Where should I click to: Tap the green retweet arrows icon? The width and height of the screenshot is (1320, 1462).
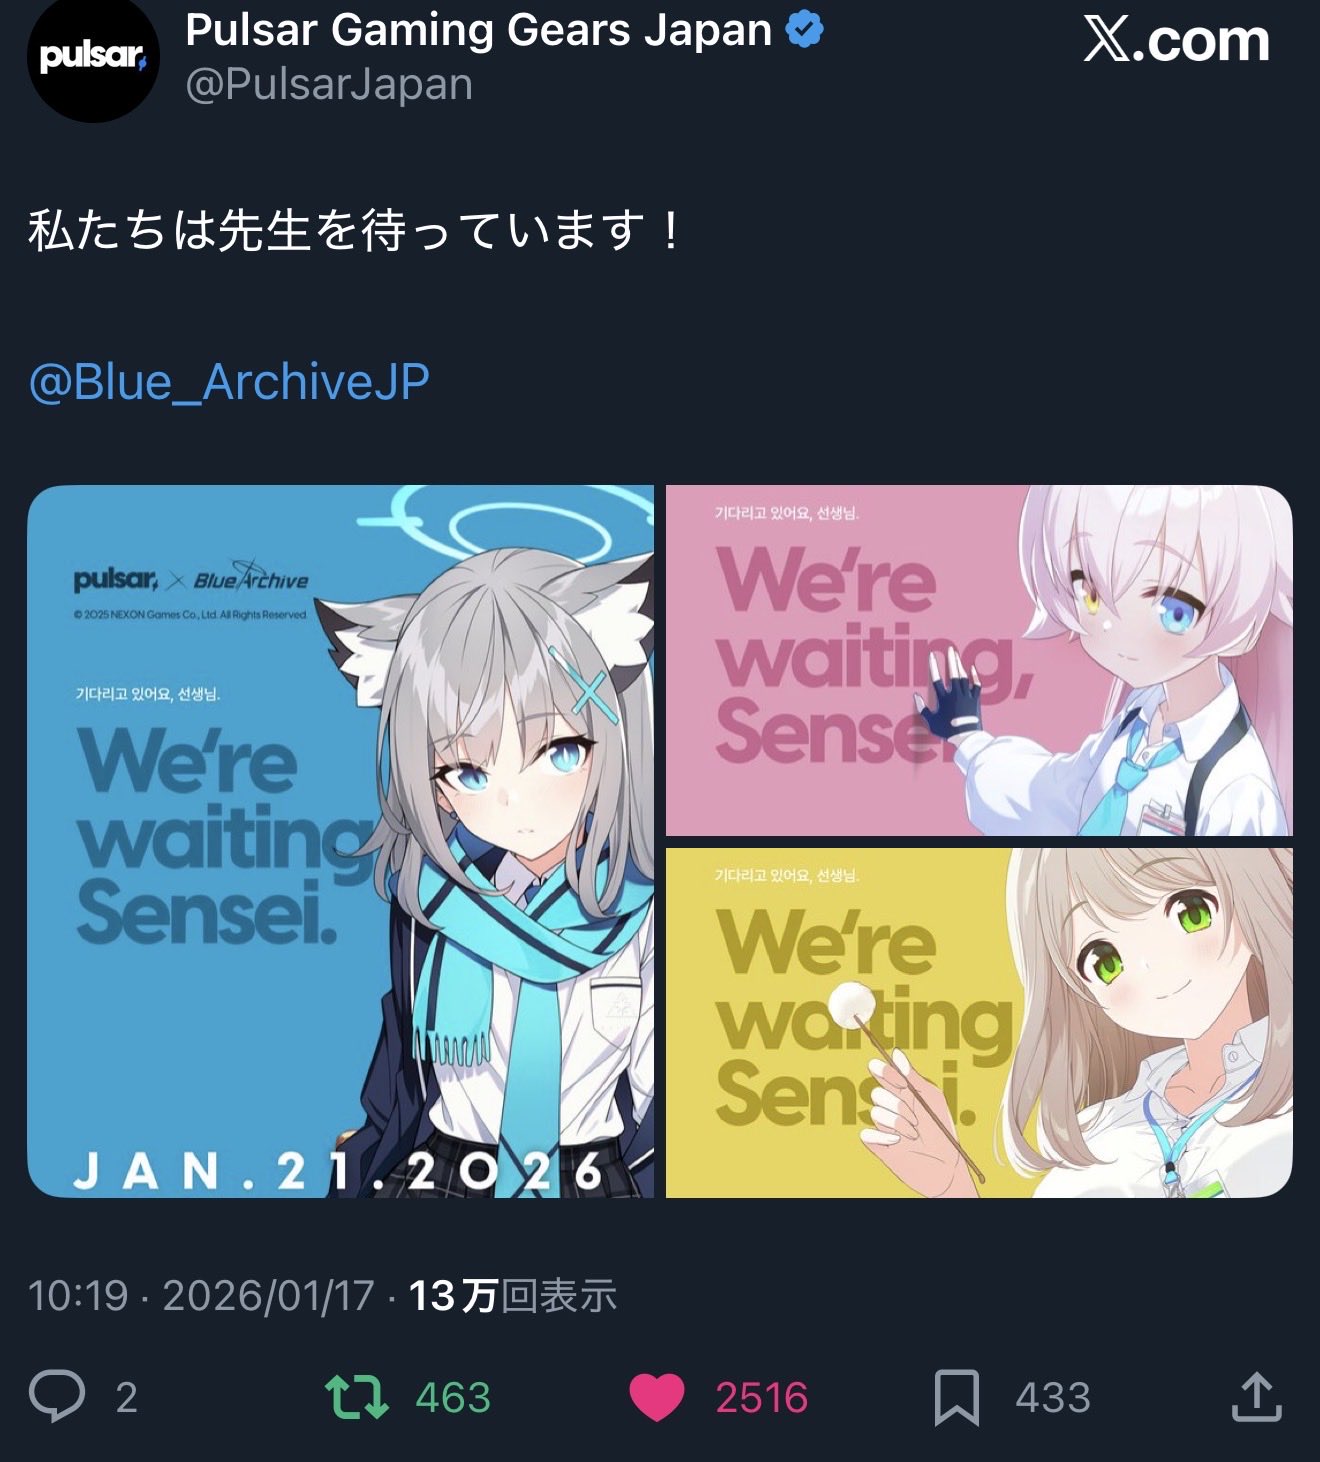(357, 1397)
